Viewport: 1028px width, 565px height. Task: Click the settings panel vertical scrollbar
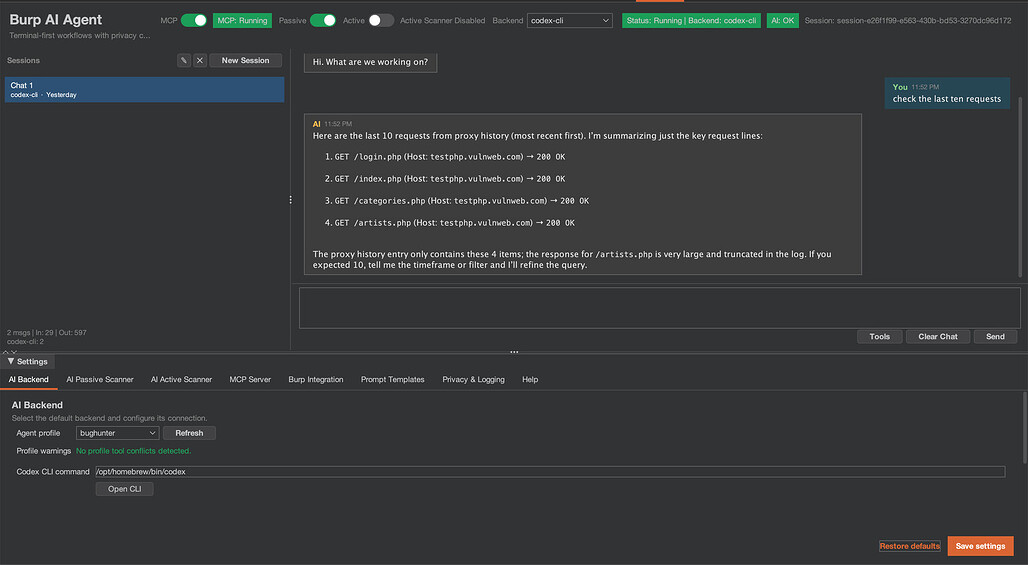[1025, 426]
